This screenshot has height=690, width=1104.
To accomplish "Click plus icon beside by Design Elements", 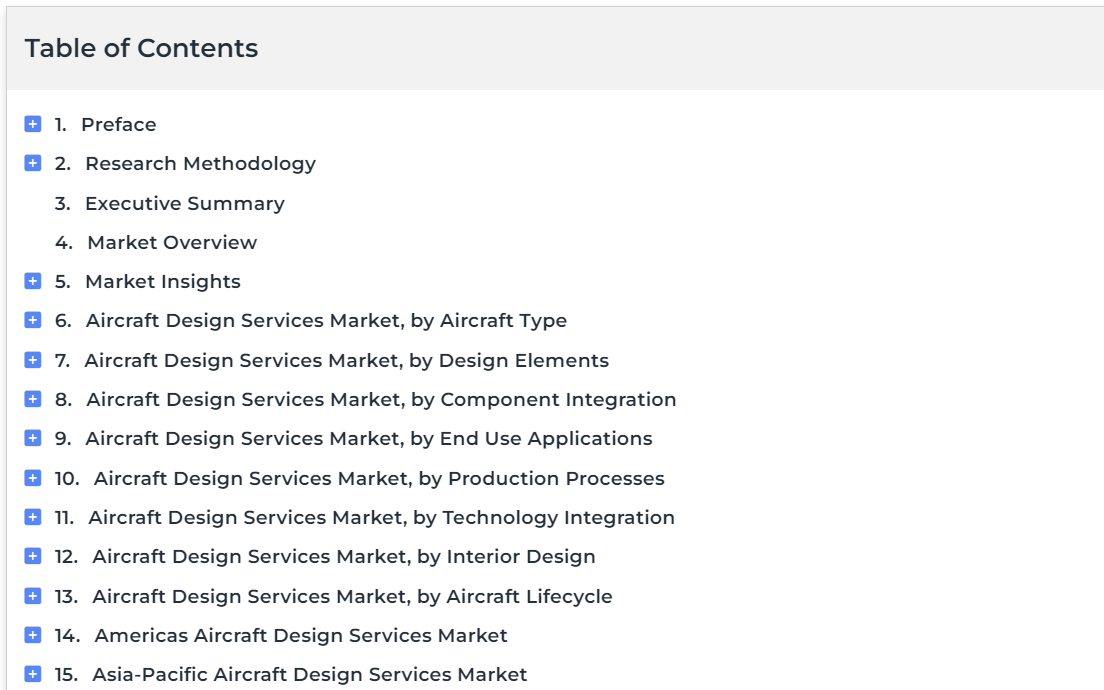I will point(33,360).
